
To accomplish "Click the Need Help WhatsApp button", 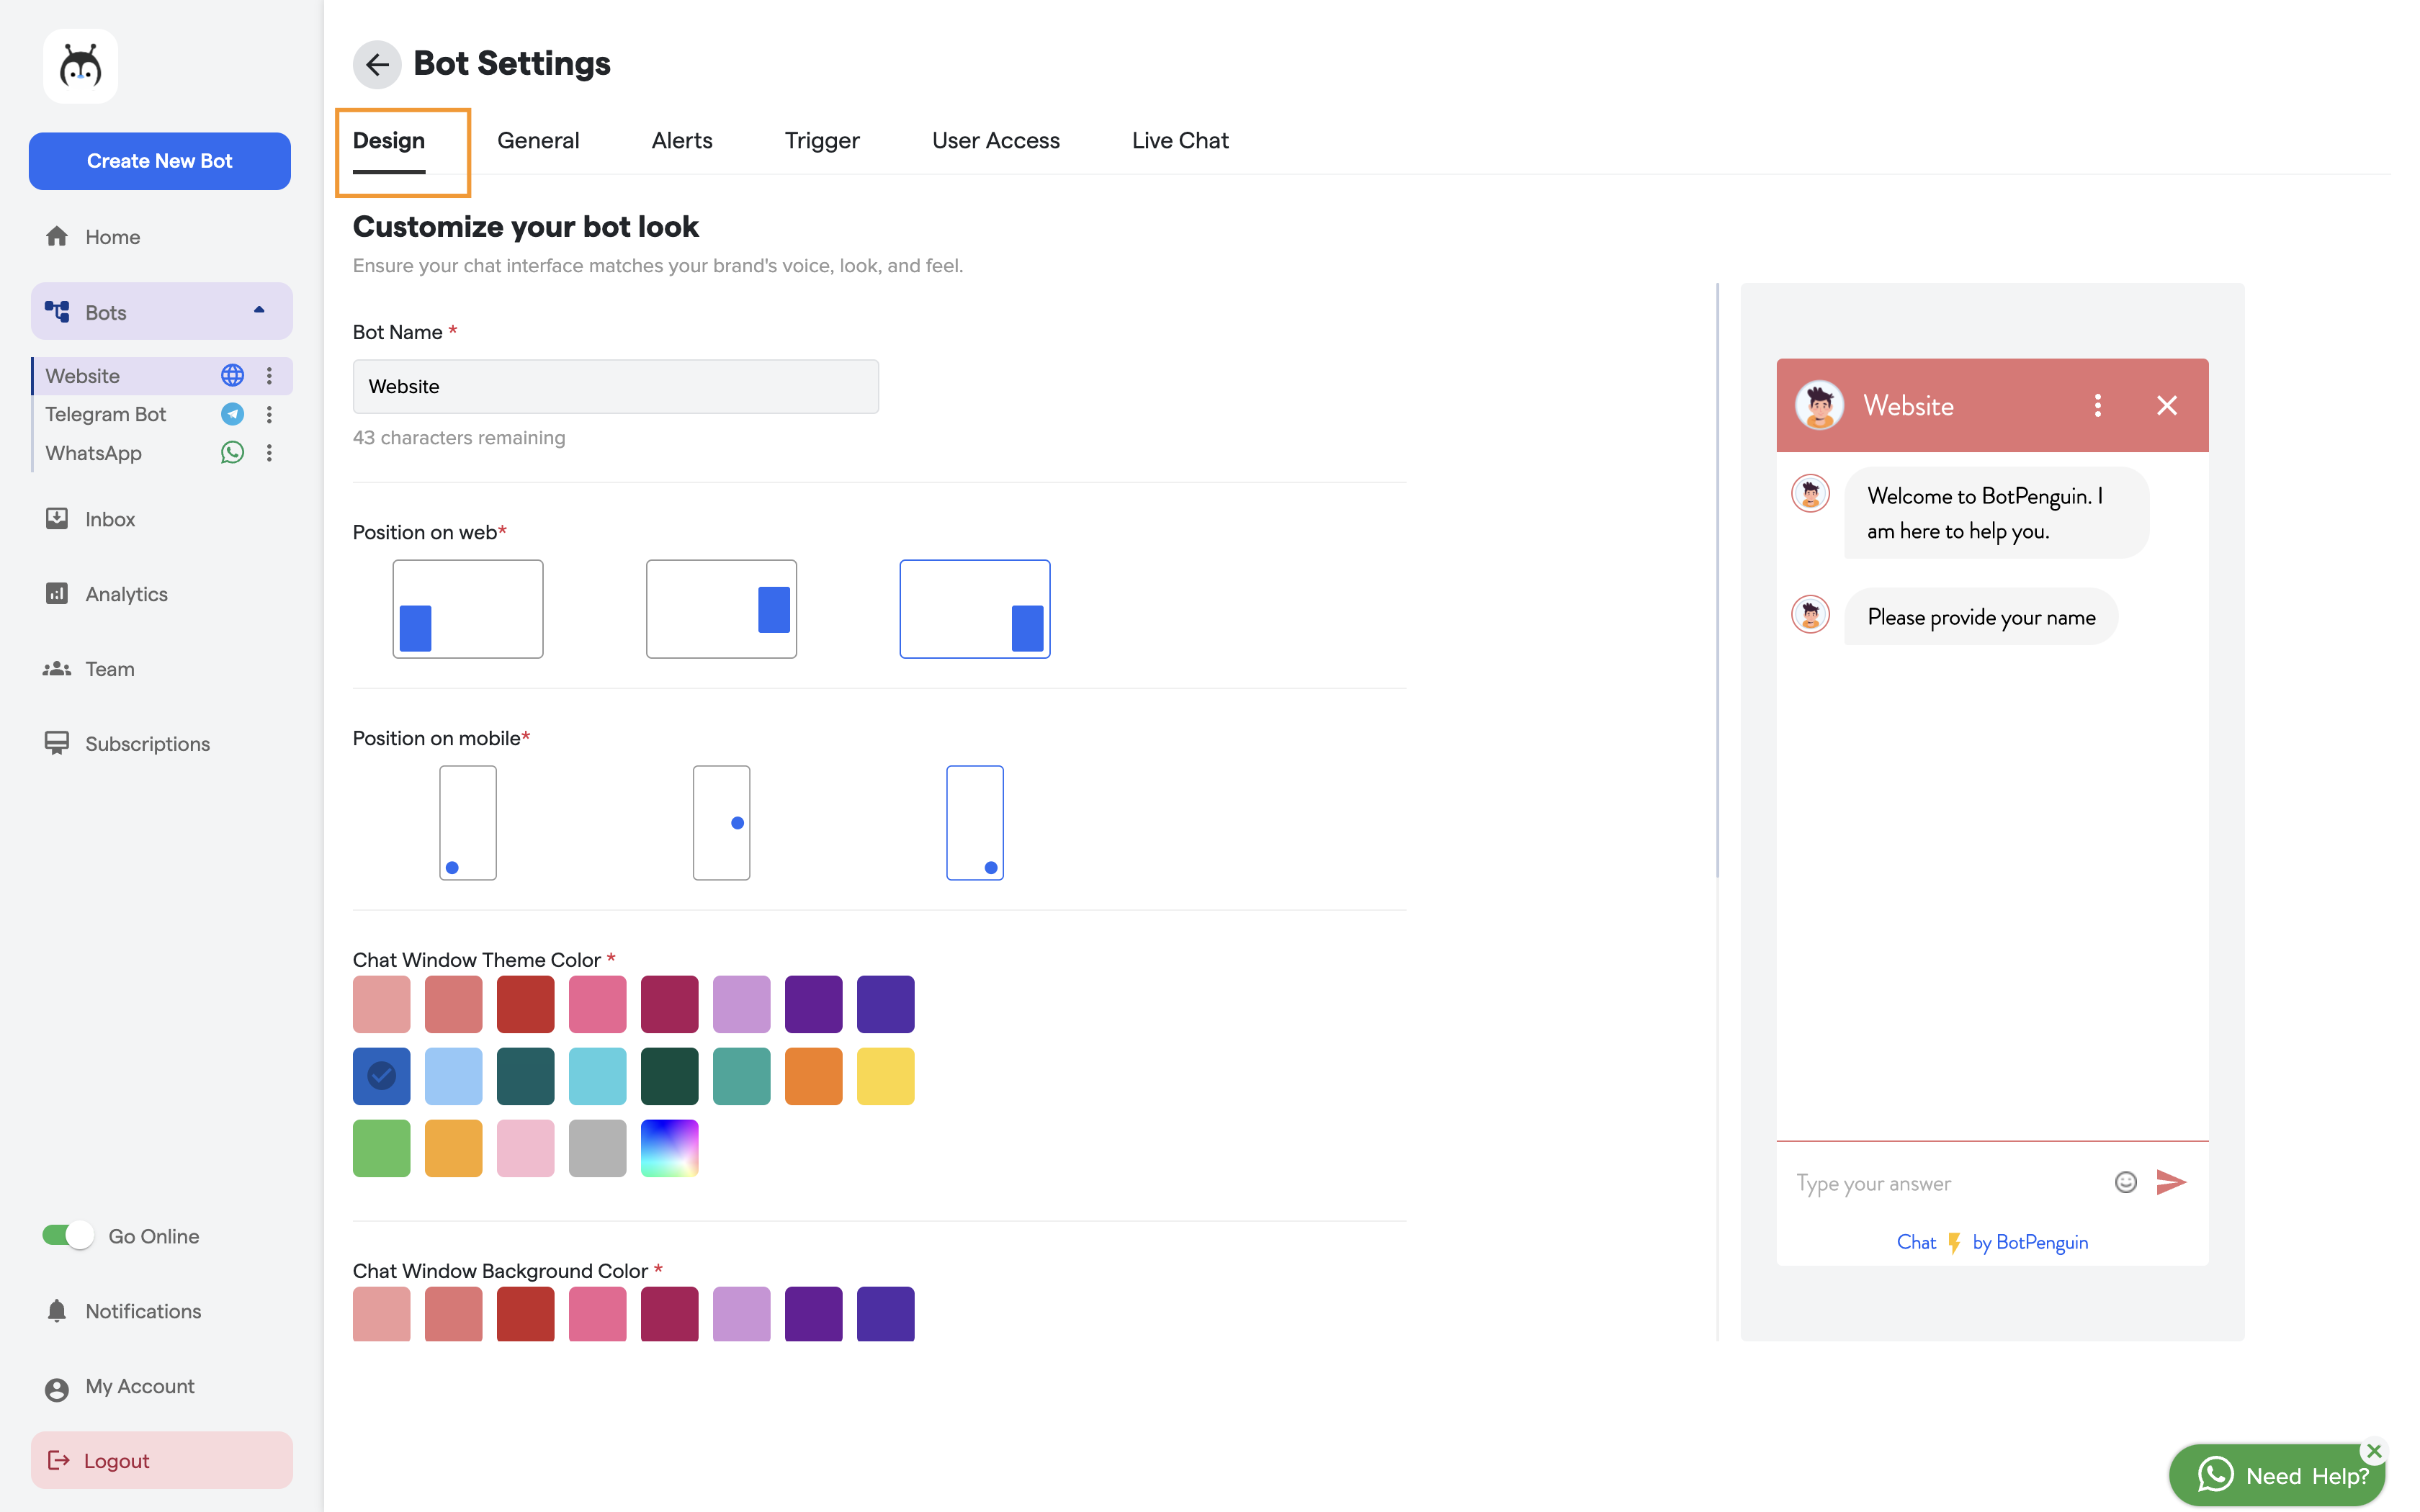I will pyautogui.click(x=2277, y=1475).
